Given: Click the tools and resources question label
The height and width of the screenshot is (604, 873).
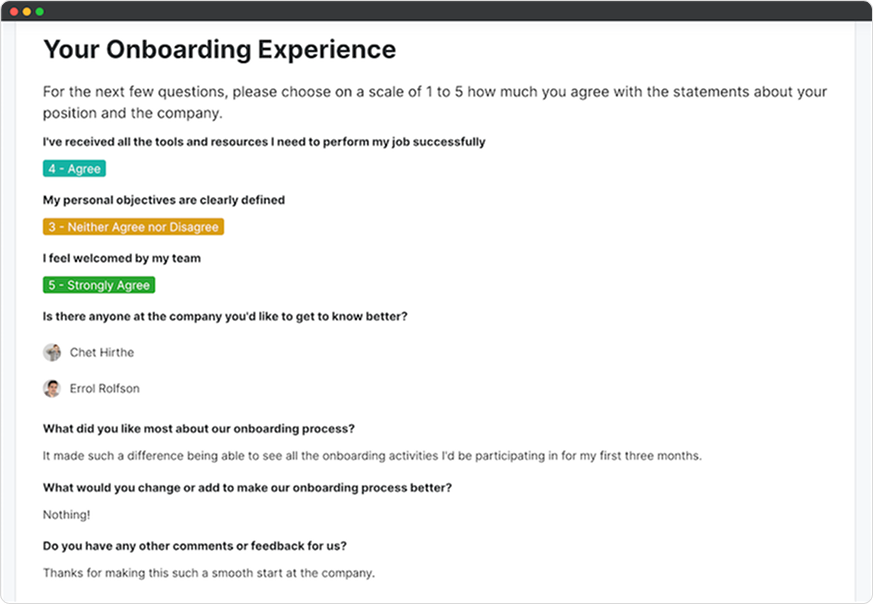Looking at the screenshot, I should coord(264,142).
